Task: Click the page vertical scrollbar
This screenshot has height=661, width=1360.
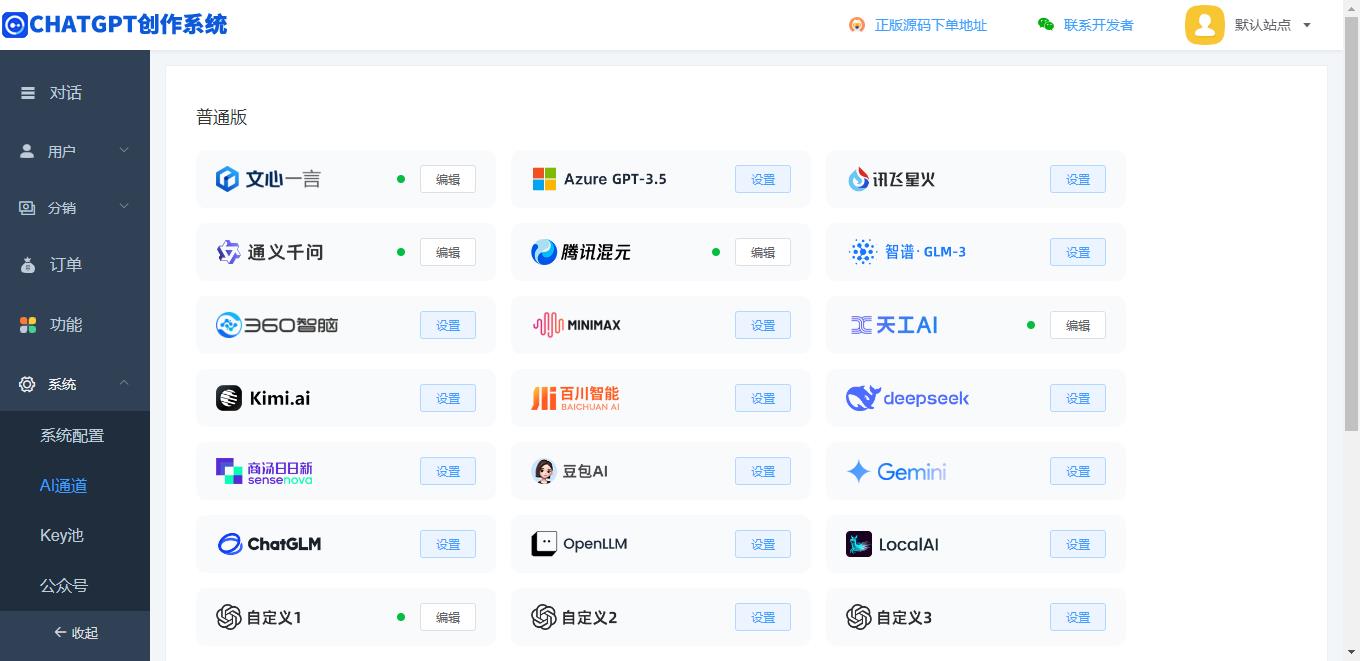Action: [x=1351, y=225]
